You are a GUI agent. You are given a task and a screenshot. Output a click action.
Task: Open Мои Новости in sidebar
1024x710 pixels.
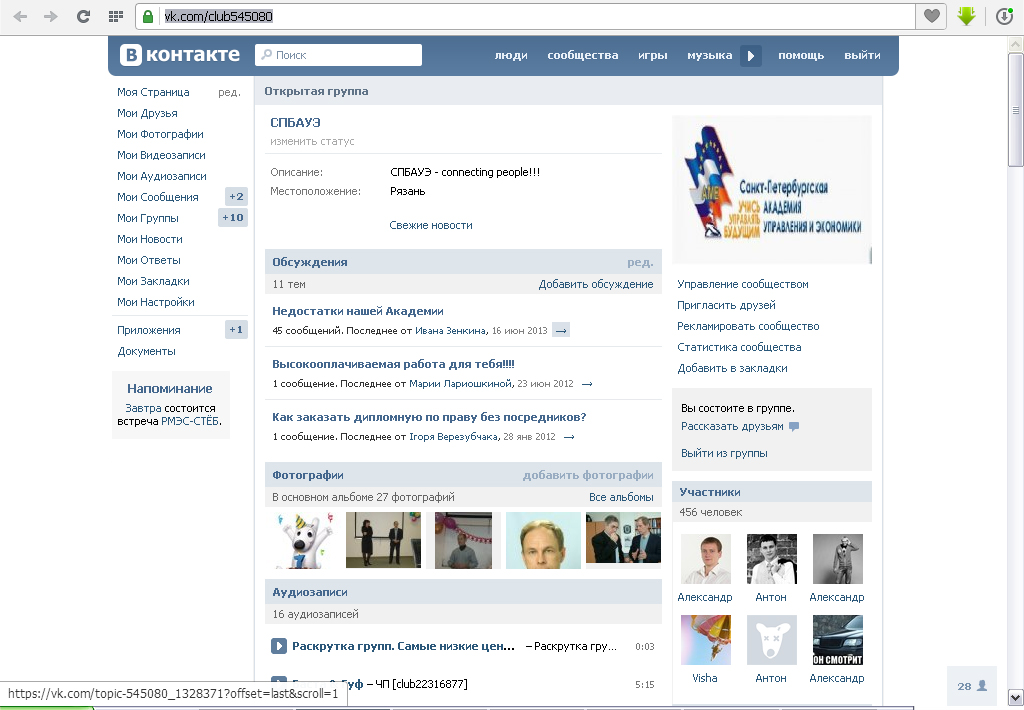tap(150, 239)
